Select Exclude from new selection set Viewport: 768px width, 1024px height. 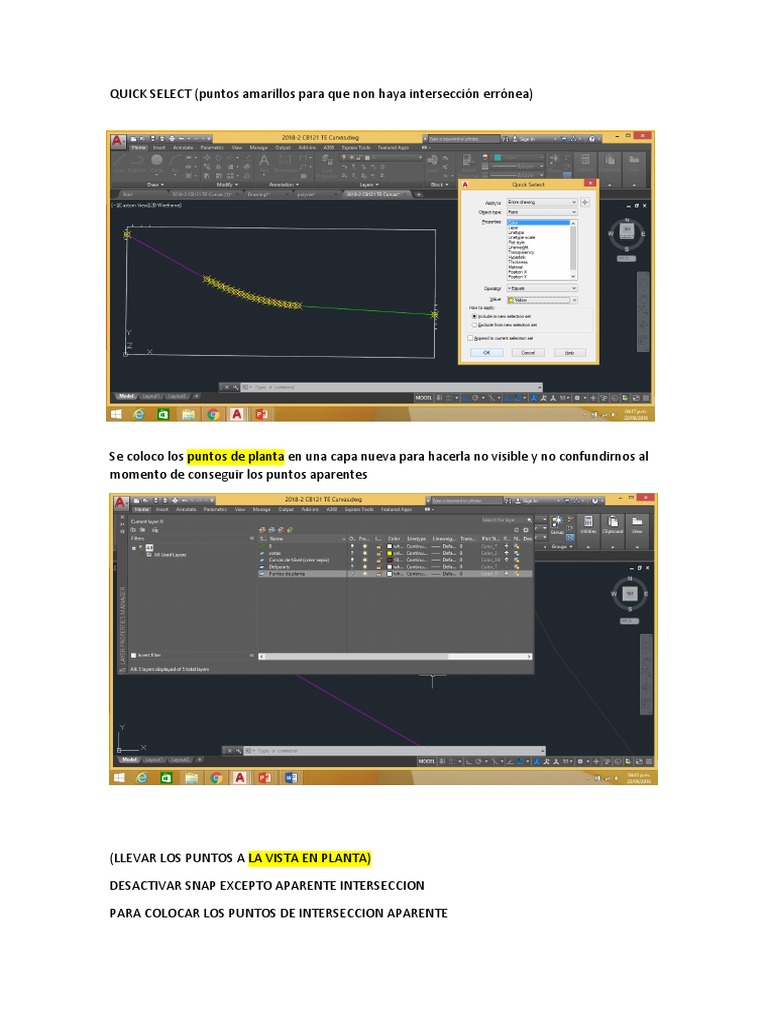pos(505,325)
